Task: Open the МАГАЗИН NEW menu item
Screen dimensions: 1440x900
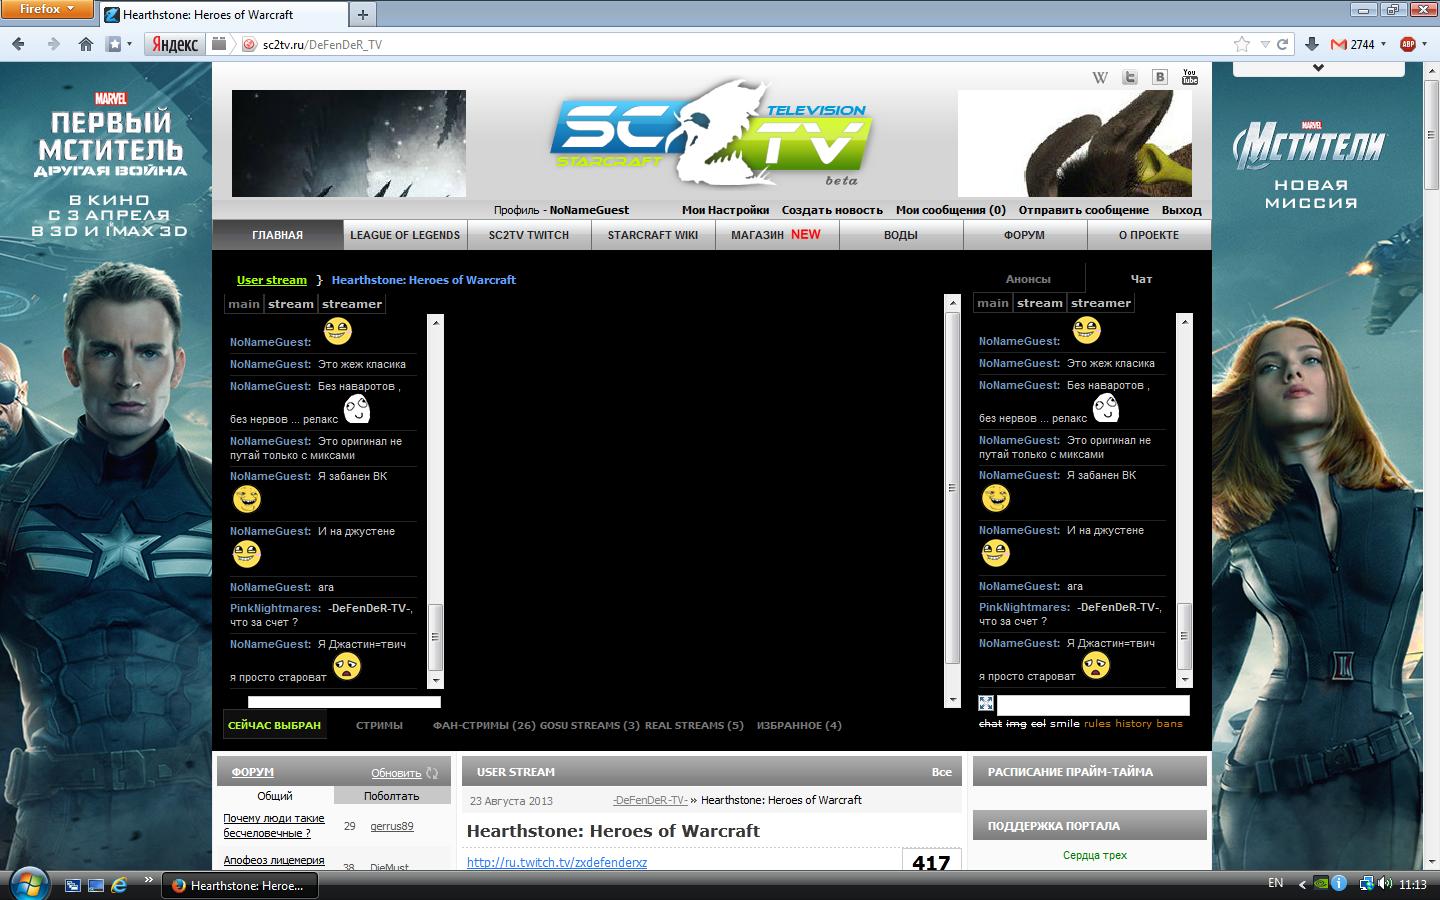Action: tap(776, 235)
